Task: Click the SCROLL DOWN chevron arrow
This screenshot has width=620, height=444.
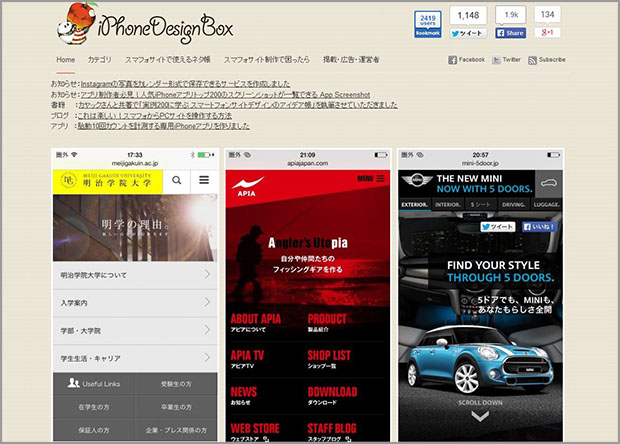Action: 480,416
